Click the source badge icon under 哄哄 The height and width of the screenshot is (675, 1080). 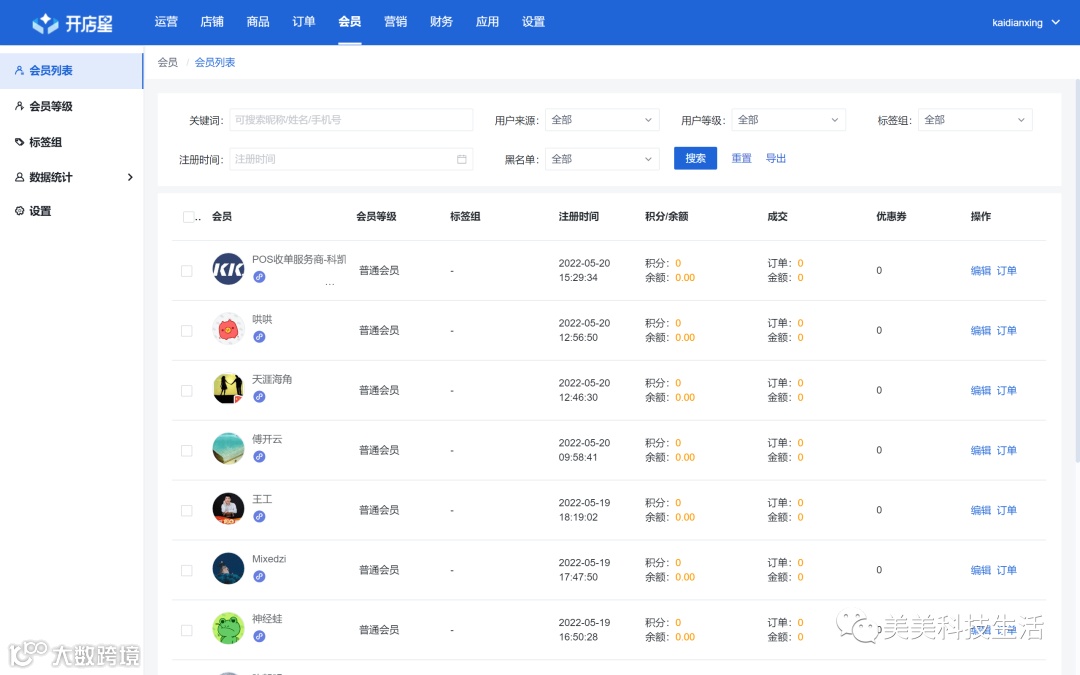[259, 337]
